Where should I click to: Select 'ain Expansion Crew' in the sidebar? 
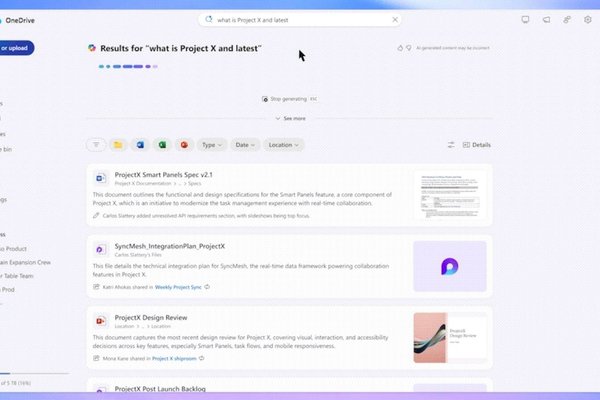point(25,262)
